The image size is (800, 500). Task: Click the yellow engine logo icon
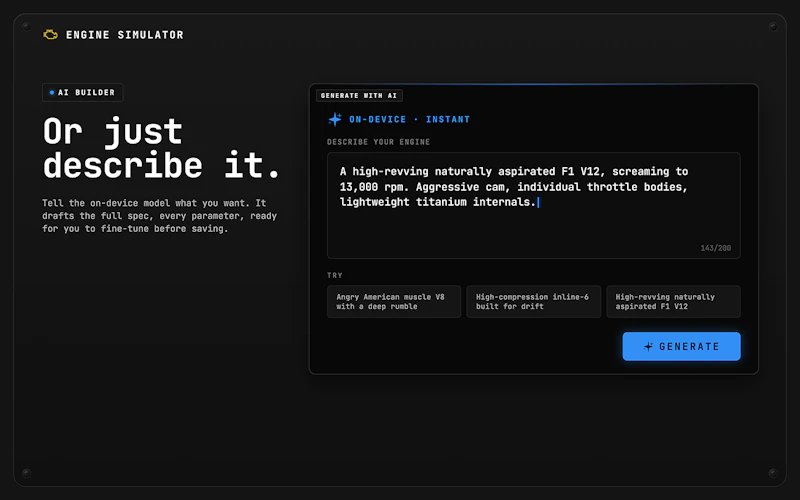tap(50, 35)
